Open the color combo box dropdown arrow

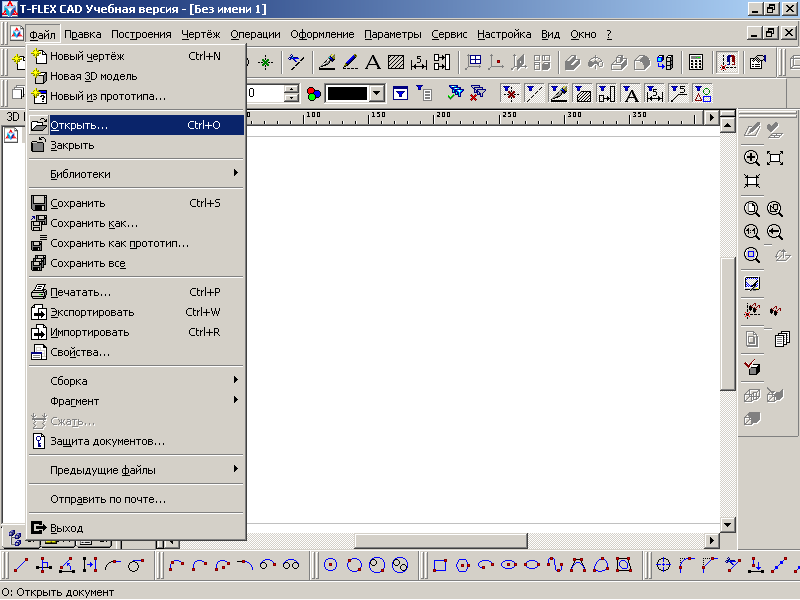click(377, 94)
